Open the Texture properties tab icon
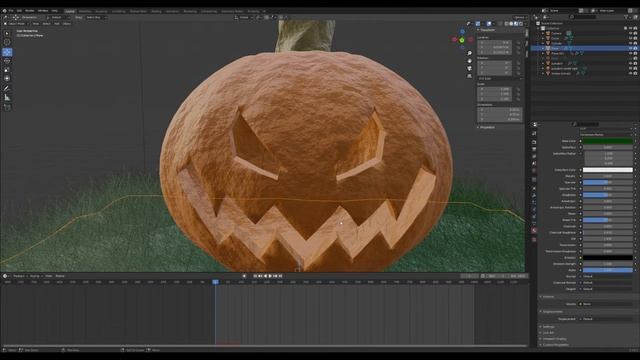 click(534, 240)
